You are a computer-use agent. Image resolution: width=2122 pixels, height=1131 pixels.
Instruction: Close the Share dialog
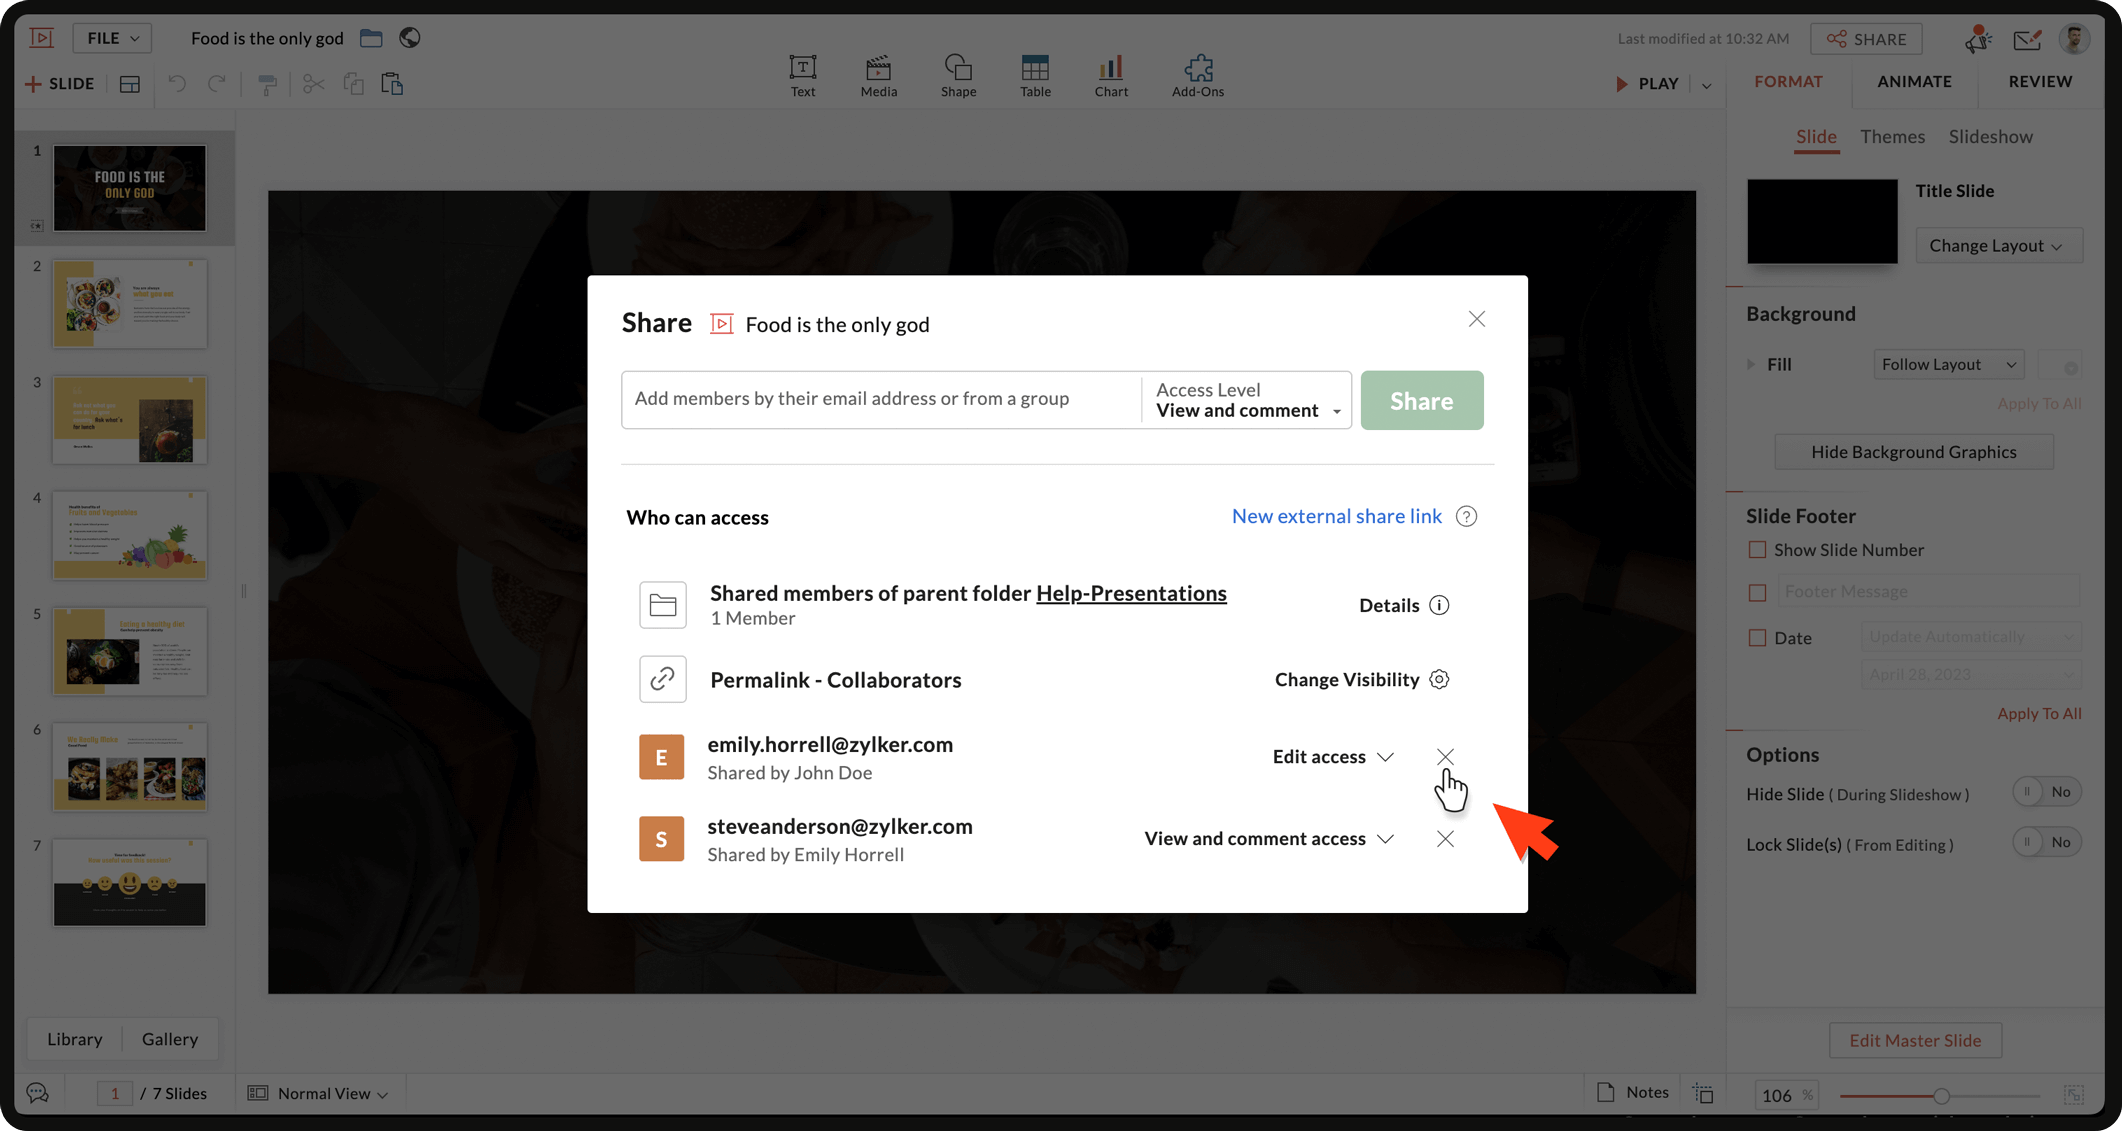pyautogui.click(x=1477, y=319)
